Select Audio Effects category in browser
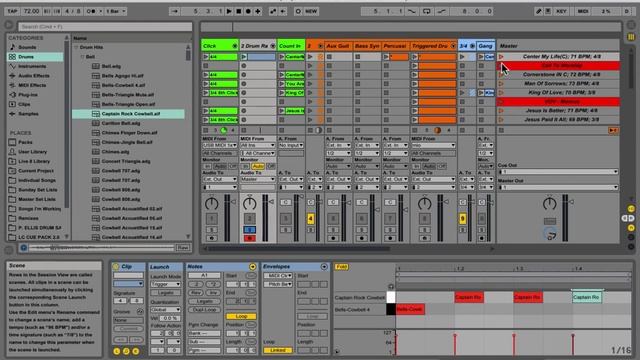Image resolution: width=640 pixels, height=360 pixels. click(33, 76)
